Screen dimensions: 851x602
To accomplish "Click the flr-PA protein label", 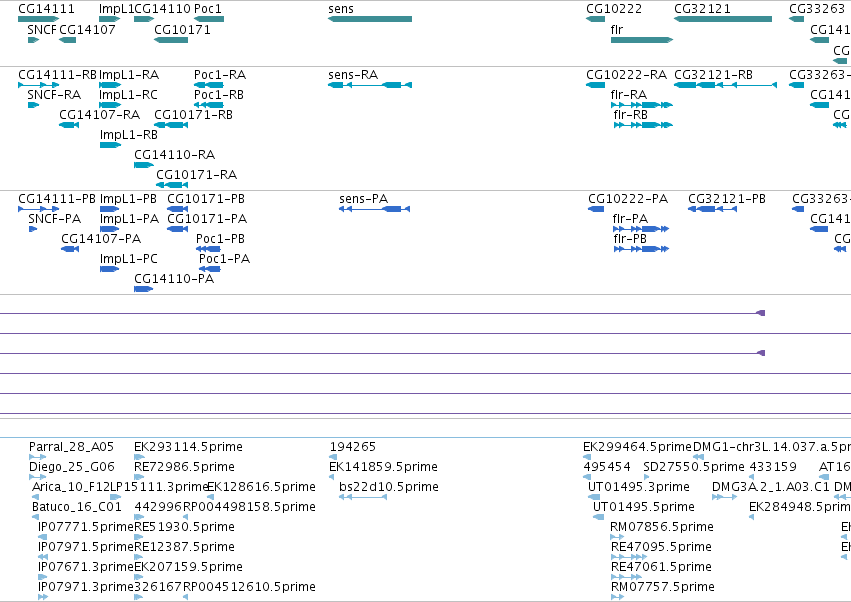I will (630, 219).
